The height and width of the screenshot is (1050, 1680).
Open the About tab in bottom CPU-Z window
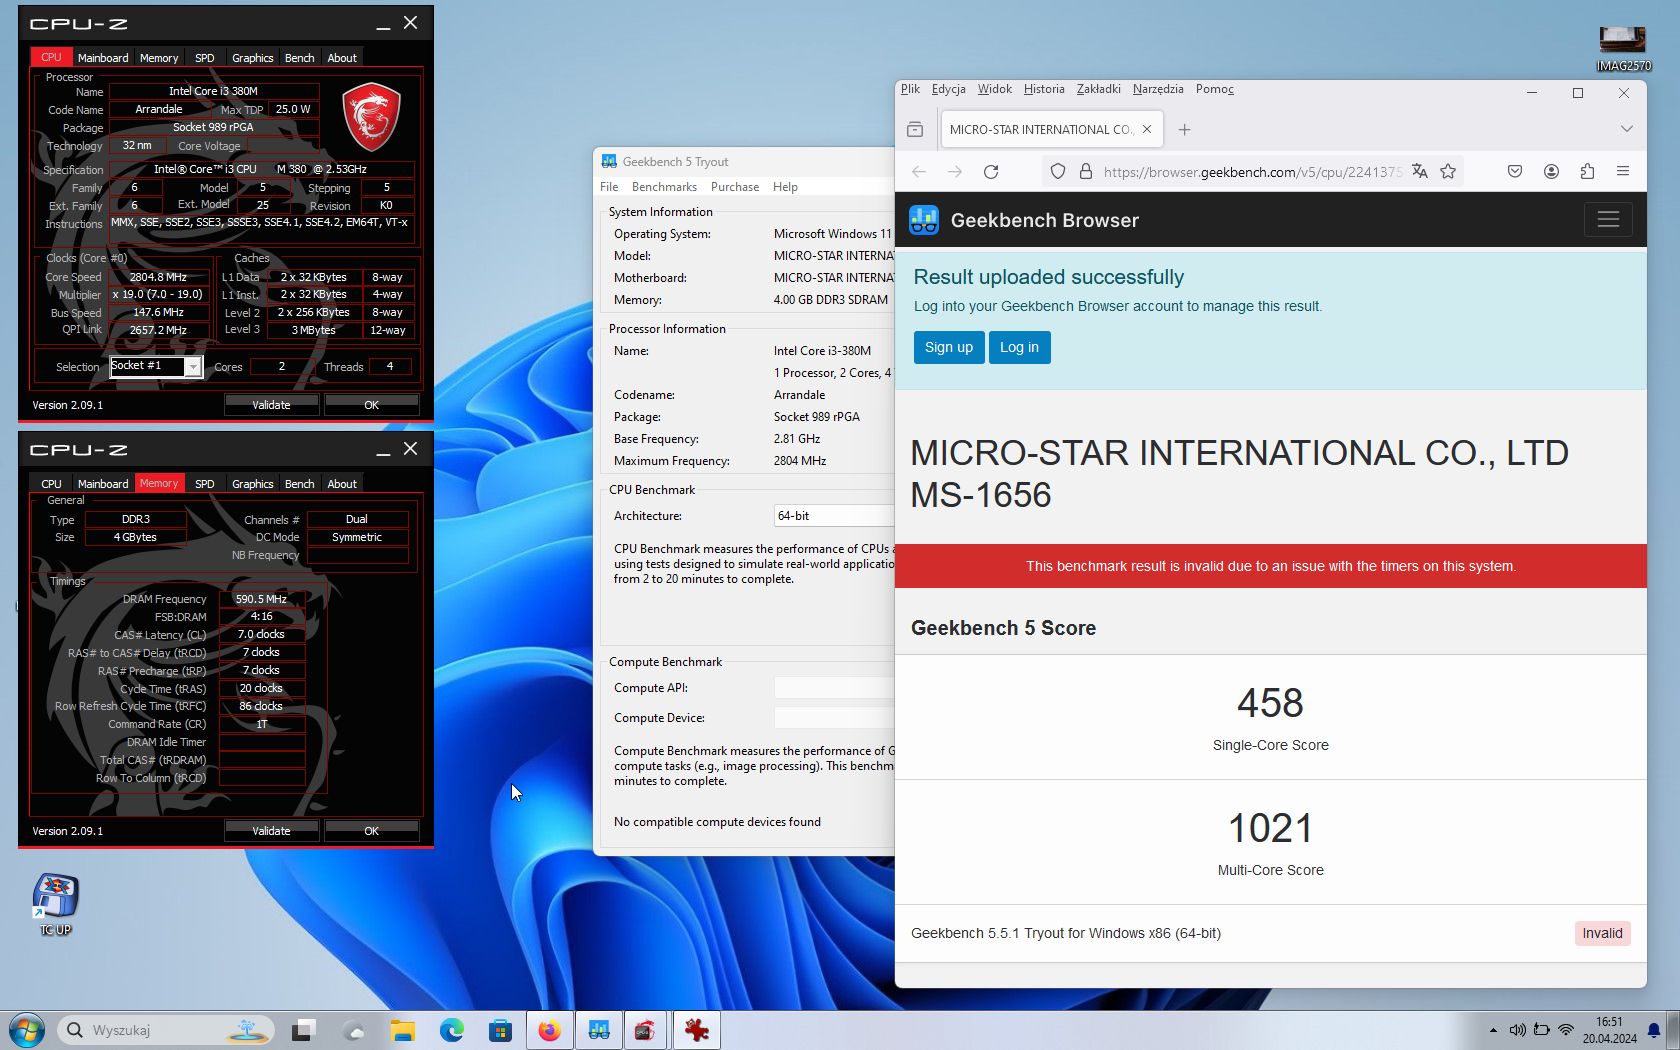pos(342,484)
